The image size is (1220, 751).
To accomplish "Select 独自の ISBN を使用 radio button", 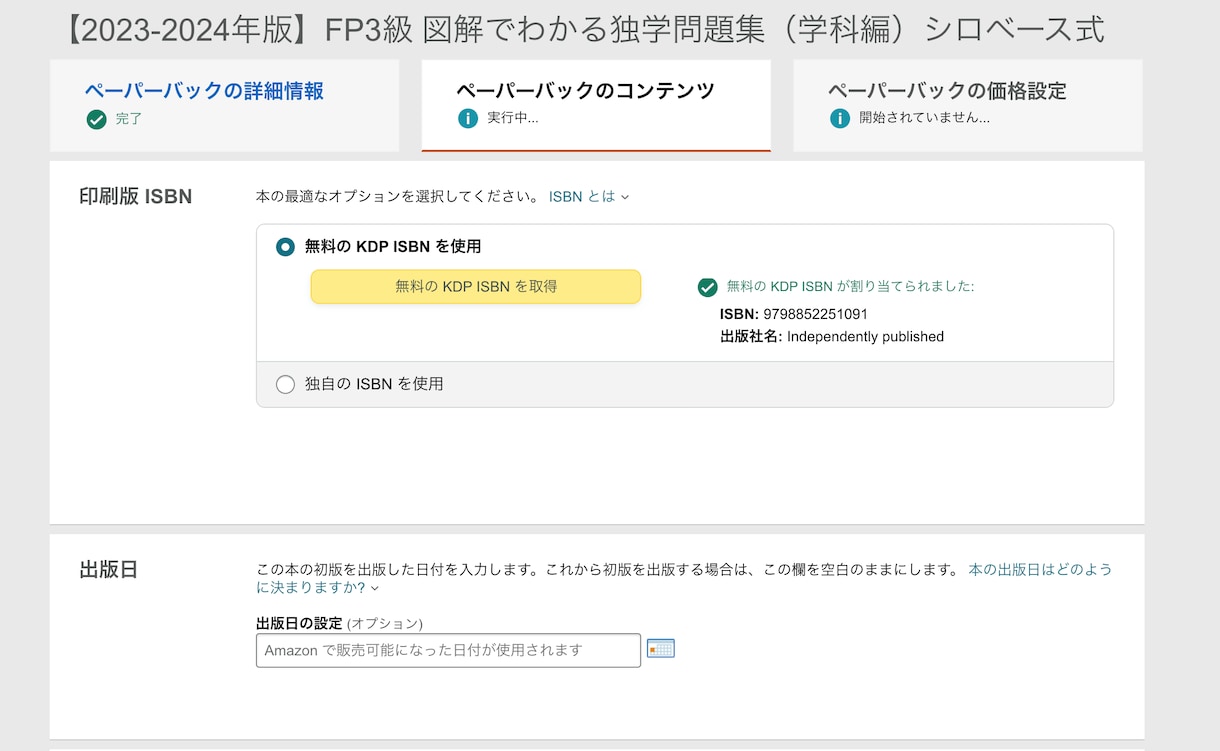I will point(286,384).
